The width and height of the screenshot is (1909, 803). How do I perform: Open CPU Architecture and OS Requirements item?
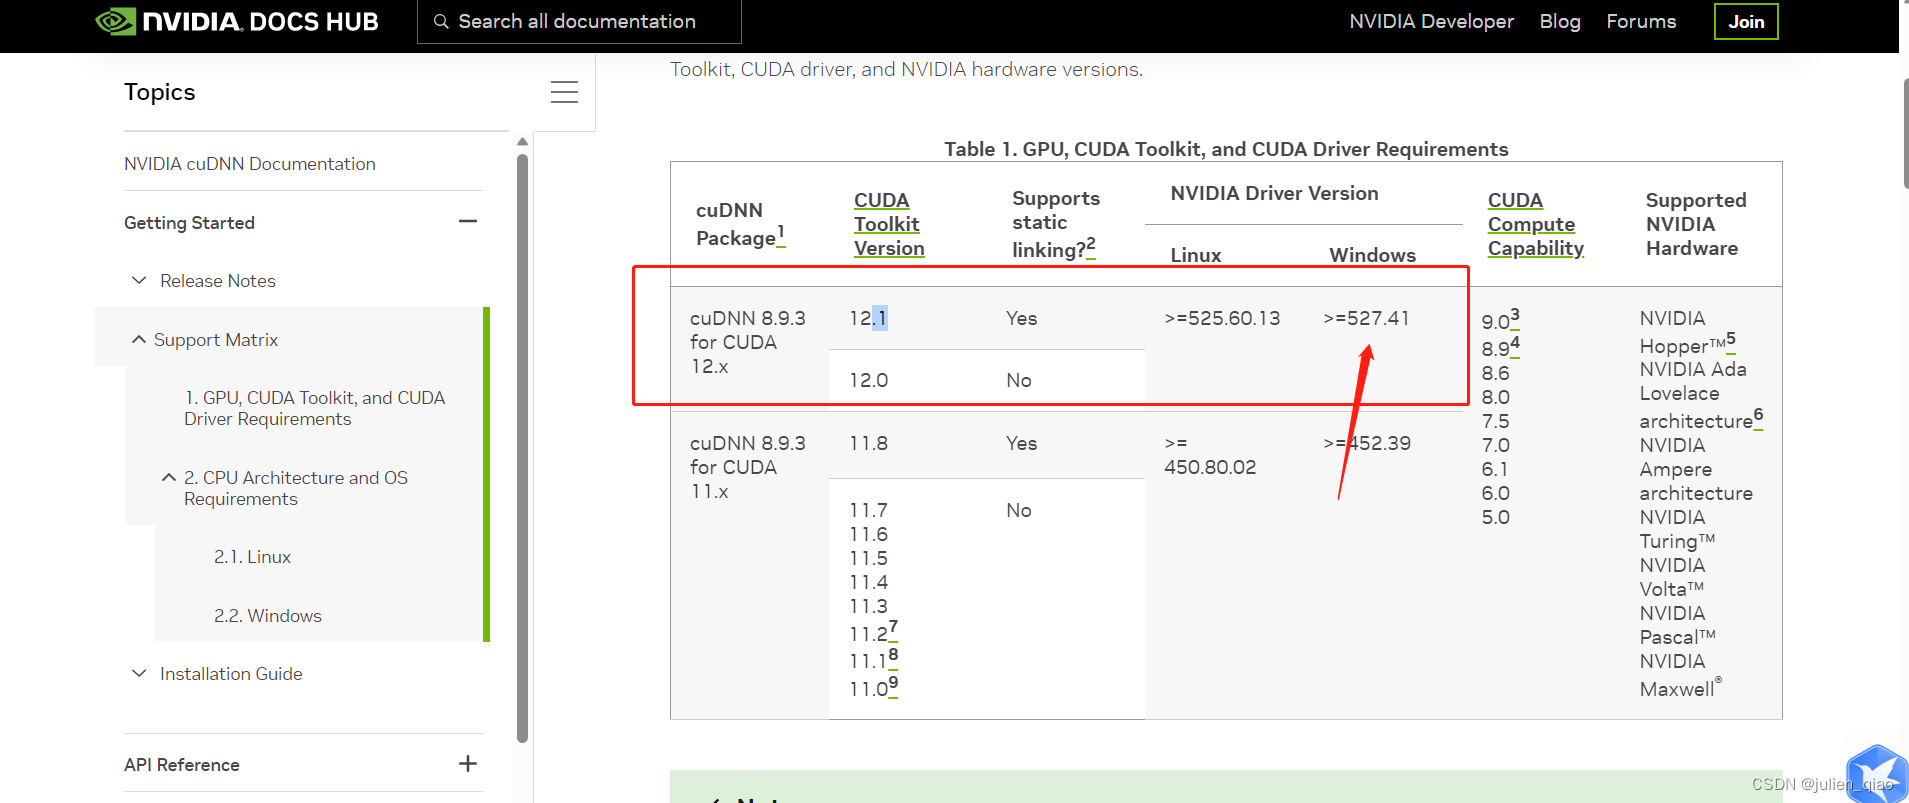(x=296, y=488)
